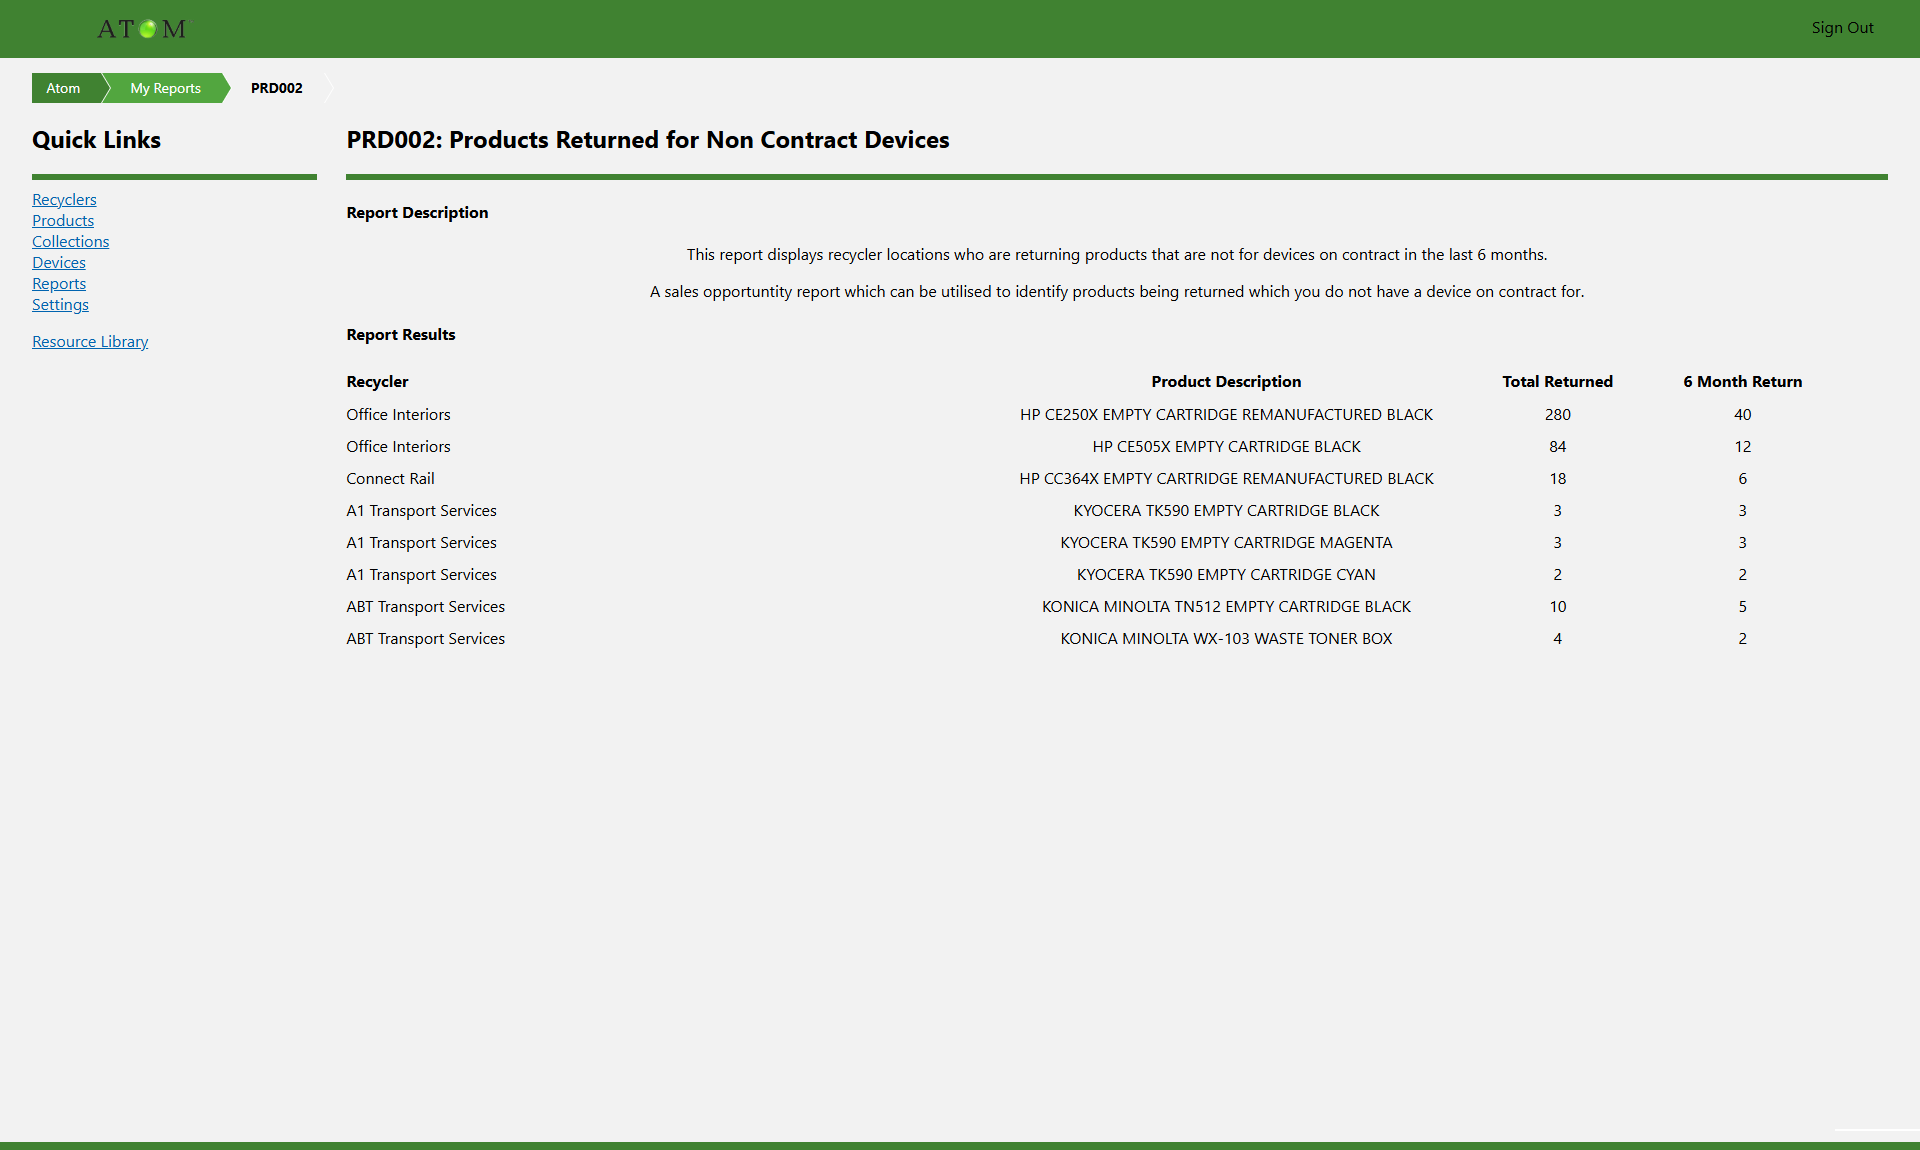
Task: Click the Total Returned column header
Action: pos(1557,381)
